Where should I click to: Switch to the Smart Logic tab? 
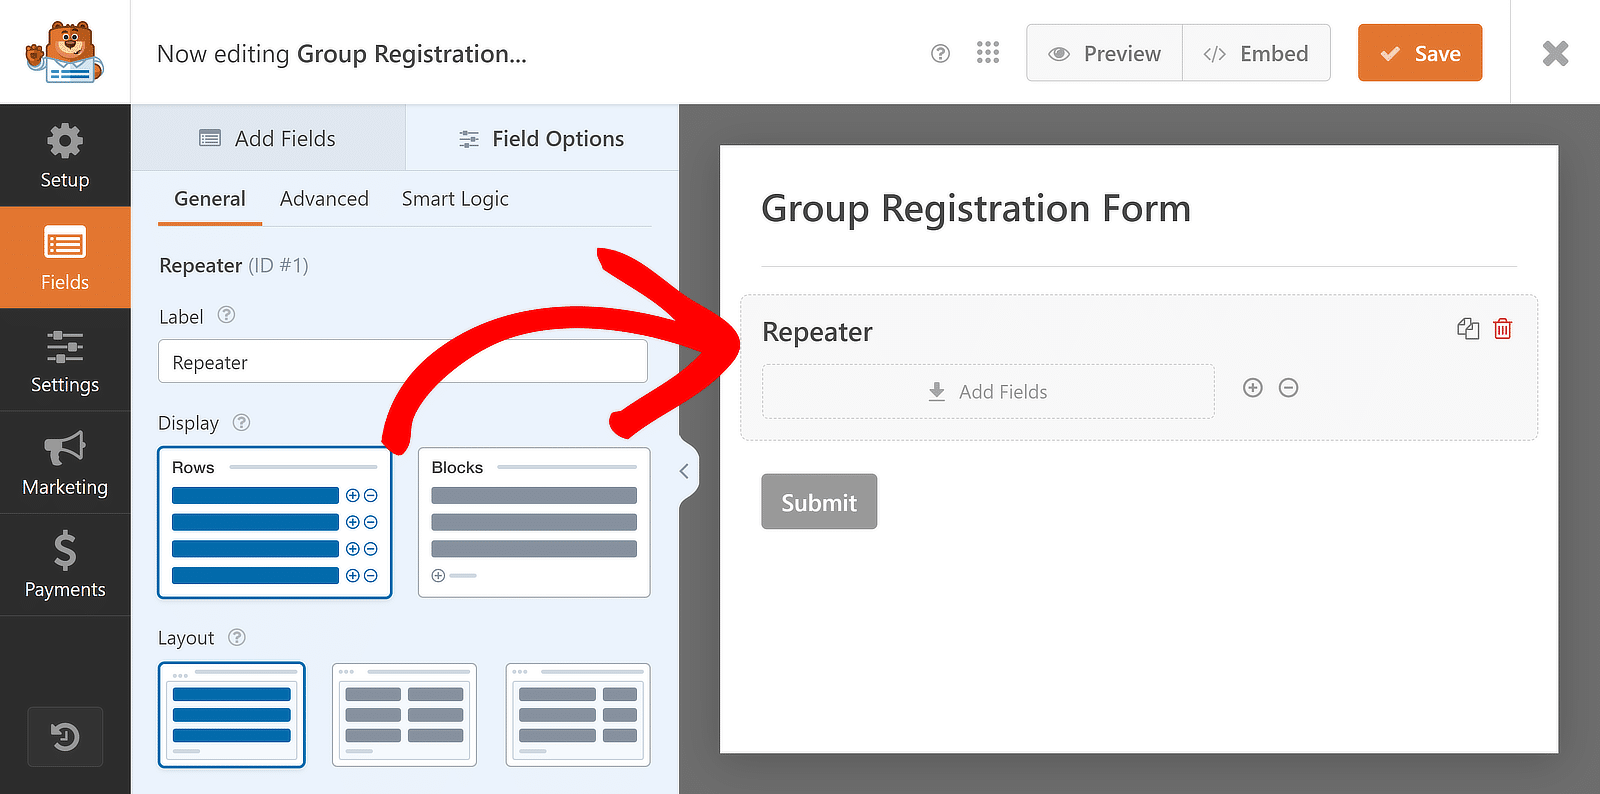(455, 199)
